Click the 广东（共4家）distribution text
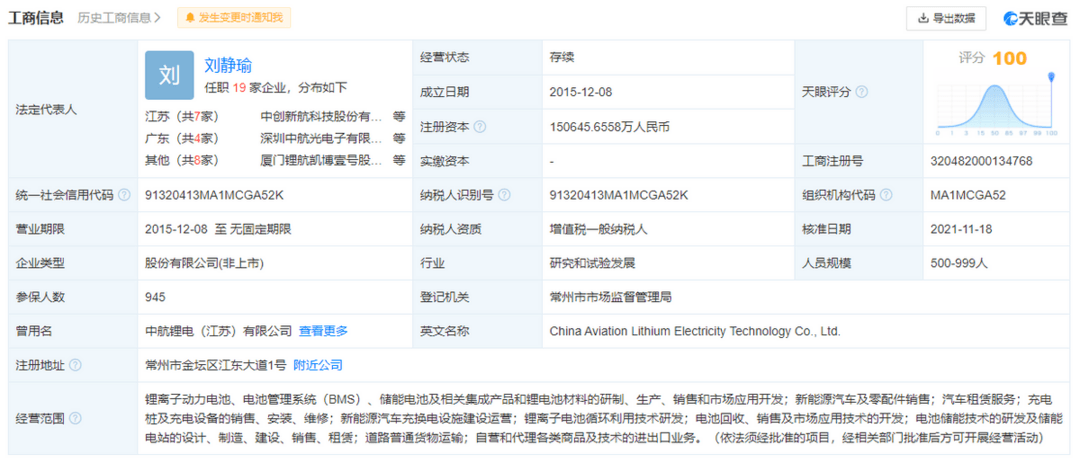Screen dimensions: 1080x463 (182, 138)
